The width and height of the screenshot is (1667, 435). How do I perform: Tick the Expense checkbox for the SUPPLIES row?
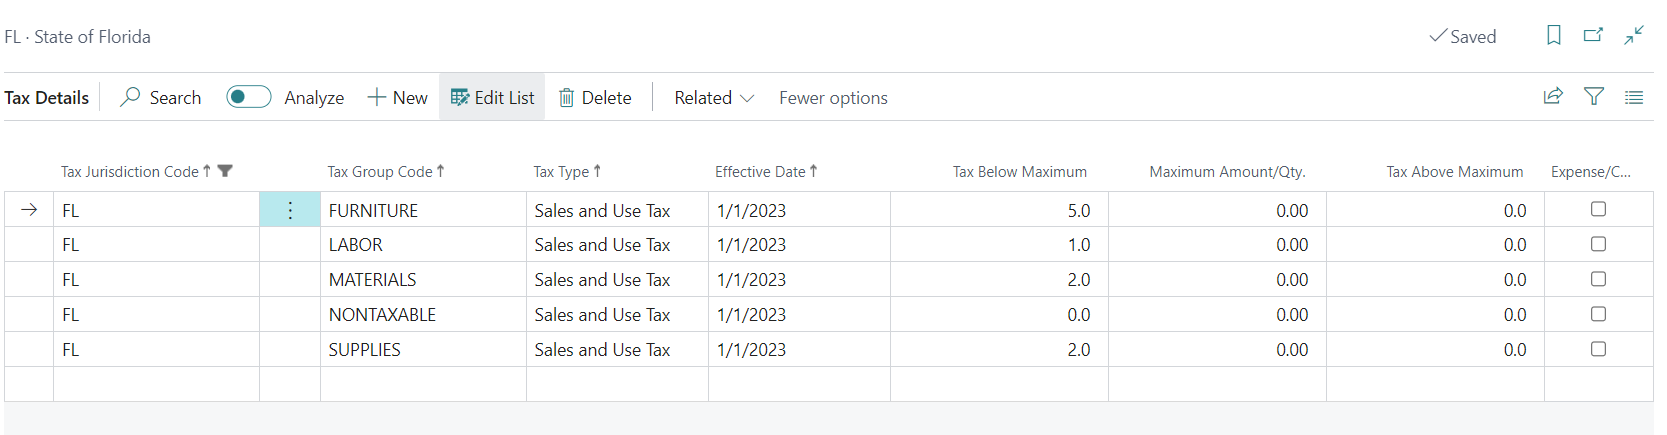coord(1598,349)
